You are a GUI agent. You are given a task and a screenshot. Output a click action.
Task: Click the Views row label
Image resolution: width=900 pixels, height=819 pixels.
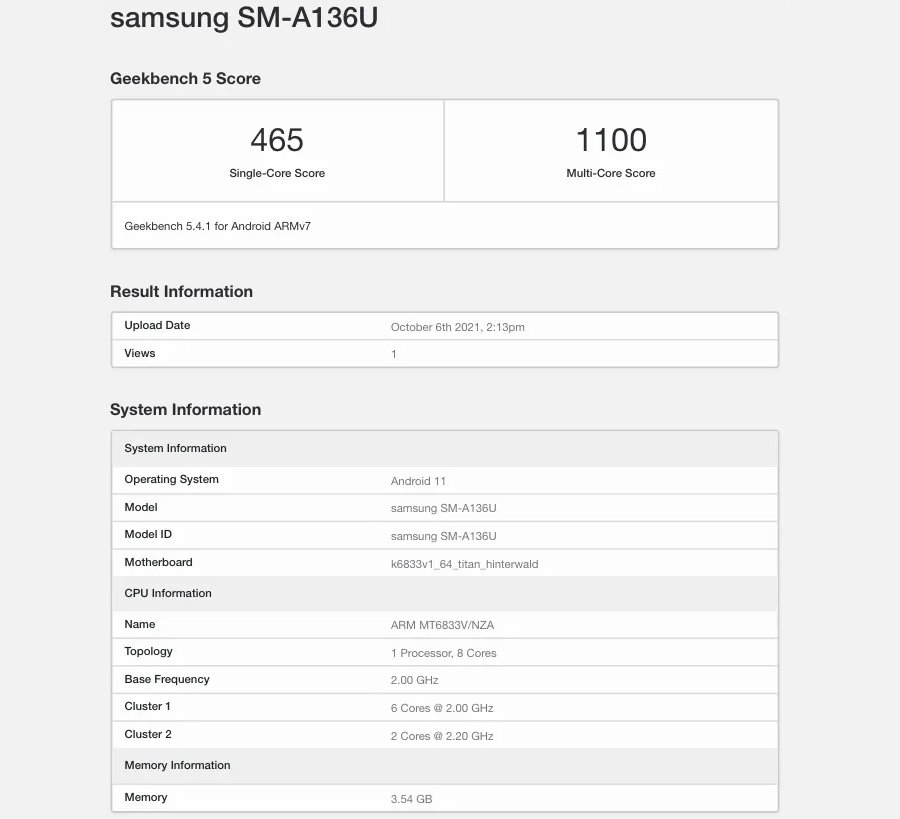[x=140, y=353]
